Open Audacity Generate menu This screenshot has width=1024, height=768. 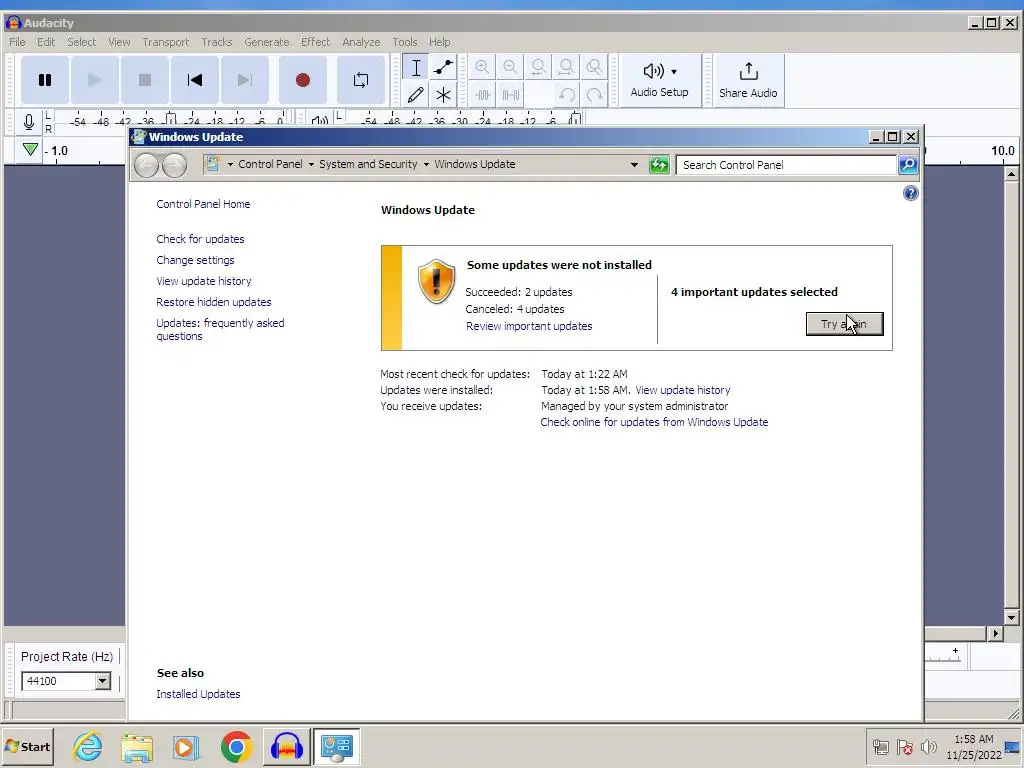(266, 42)
